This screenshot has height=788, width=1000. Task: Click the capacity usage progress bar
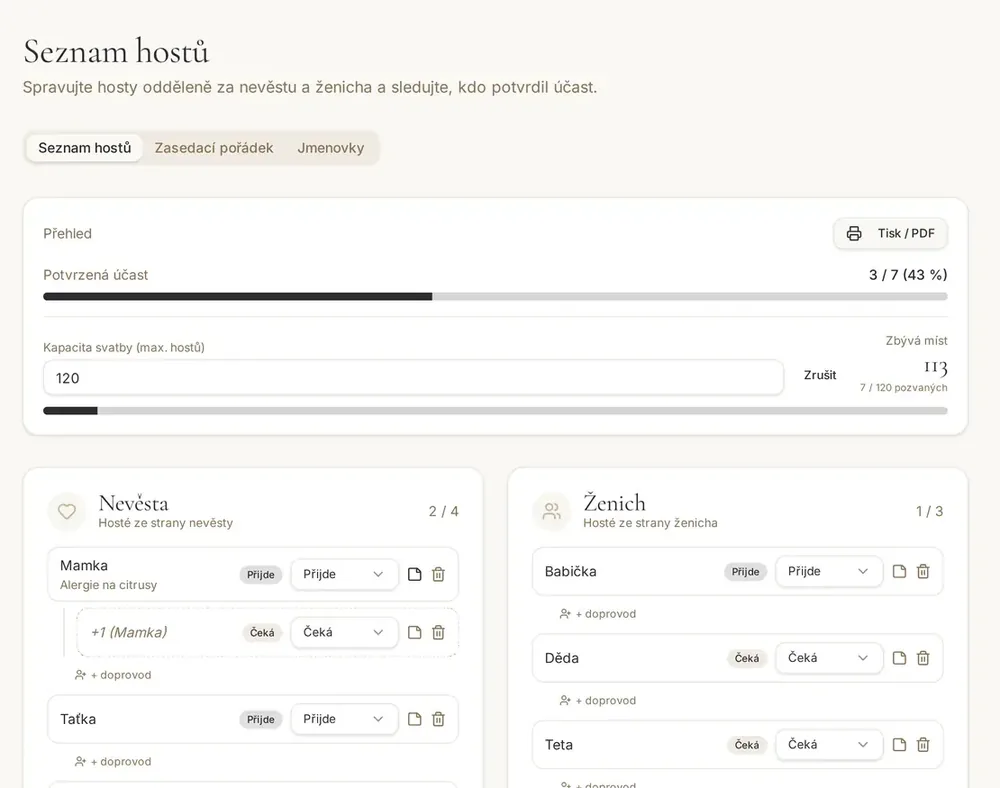coord(495,411)
